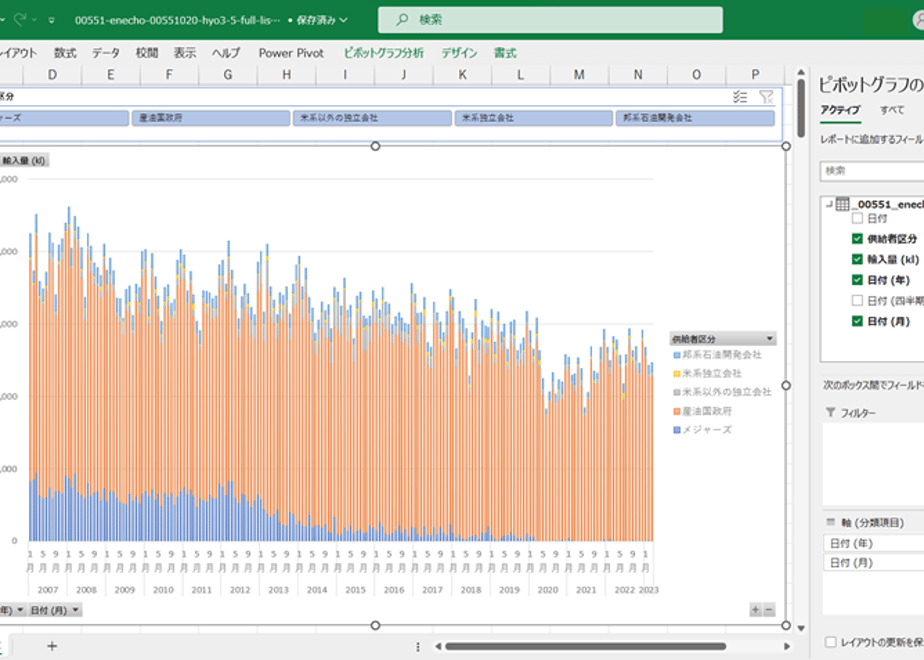This screenshot has width=924, height=660.
Task: Click the vertical scrollbar up arrow
Action: [801, 72]
